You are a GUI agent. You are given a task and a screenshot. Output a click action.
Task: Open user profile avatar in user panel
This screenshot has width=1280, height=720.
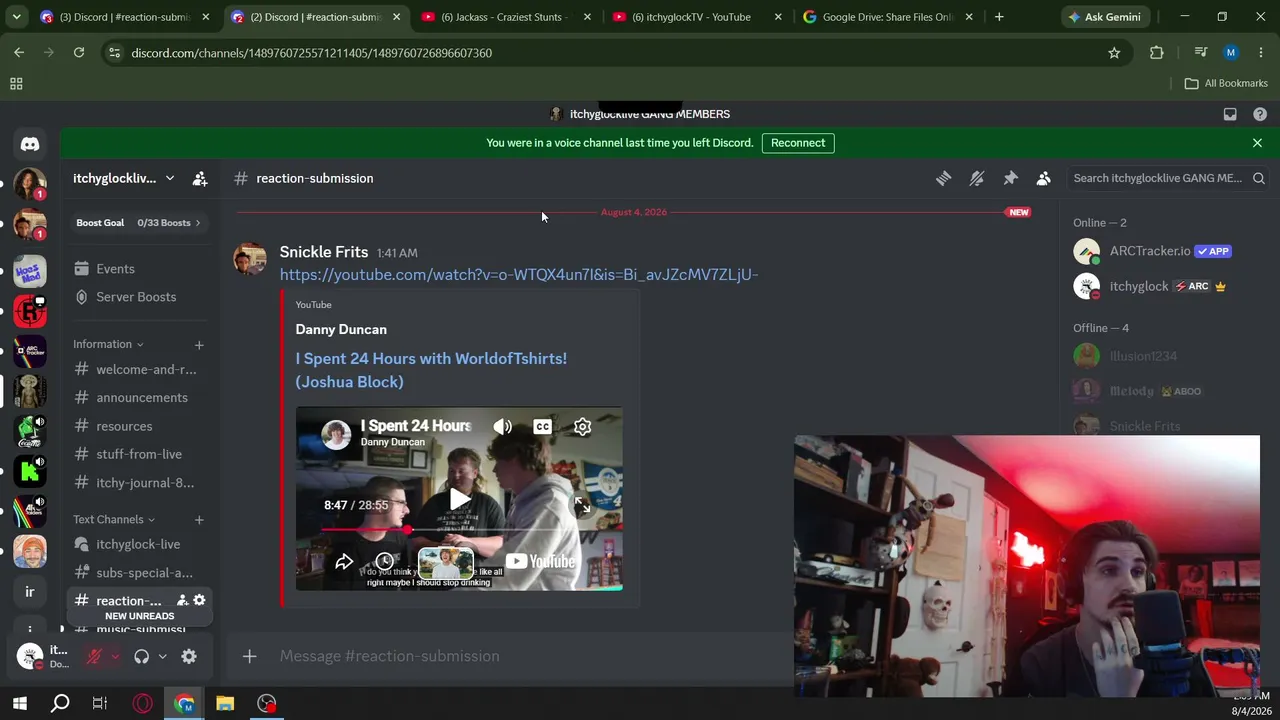tap(30, 656)
